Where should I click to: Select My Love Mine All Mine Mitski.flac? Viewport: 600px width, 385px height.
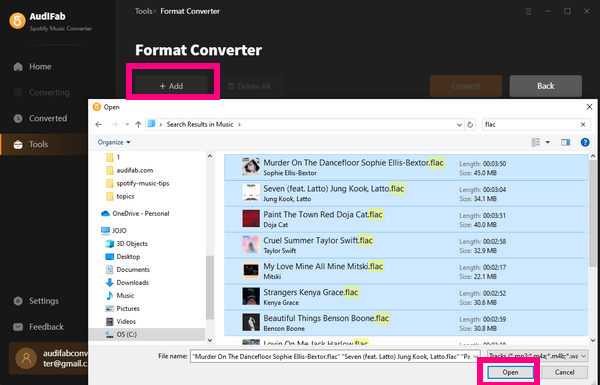406,271
